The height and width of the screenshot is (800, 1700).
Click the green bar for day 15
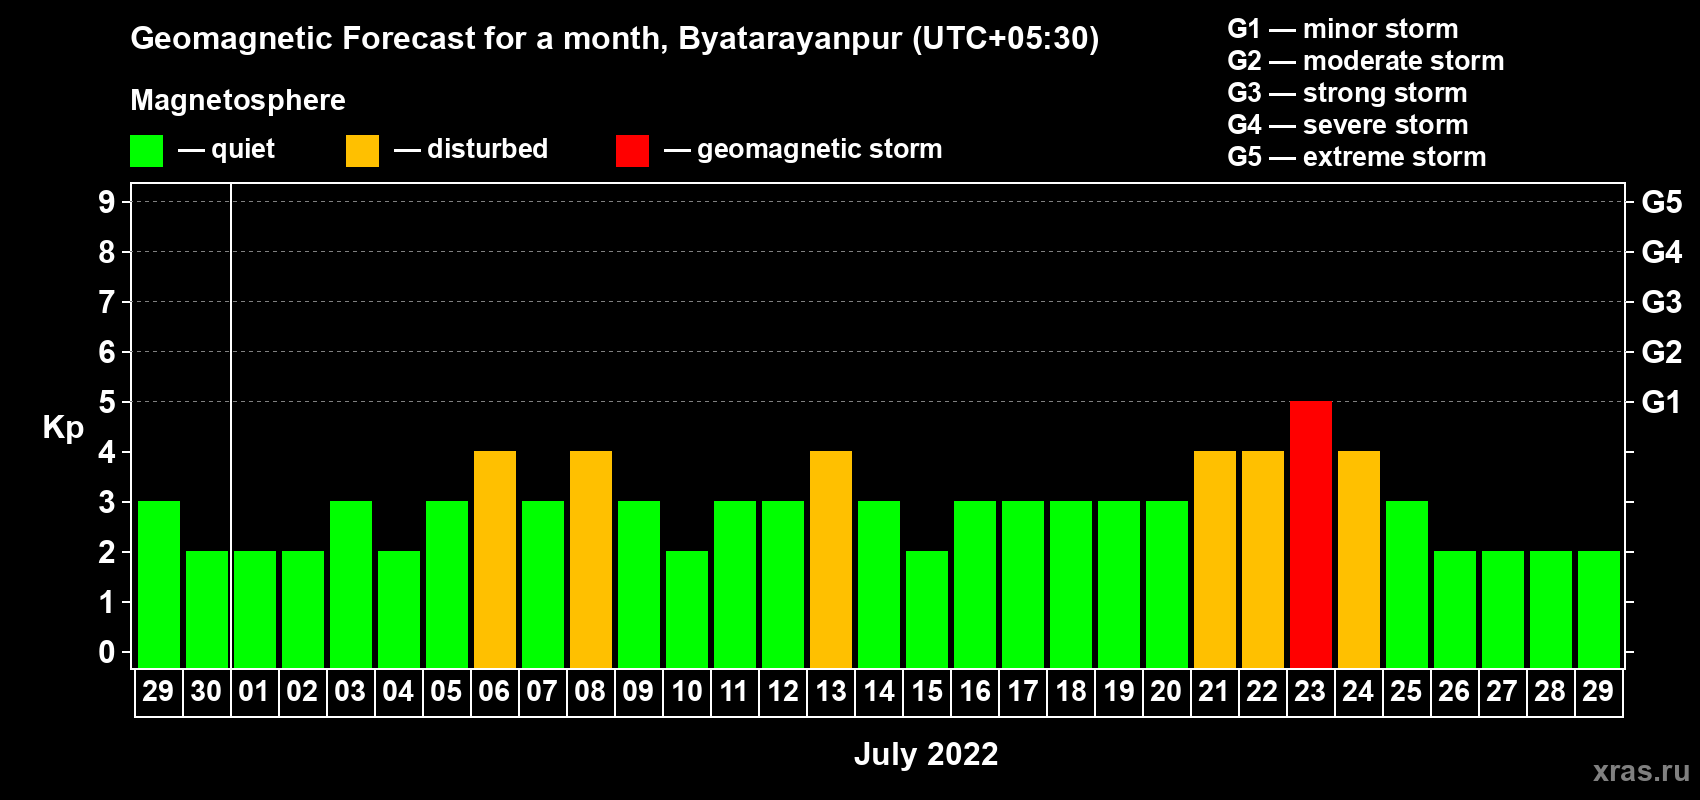point(927,609)
